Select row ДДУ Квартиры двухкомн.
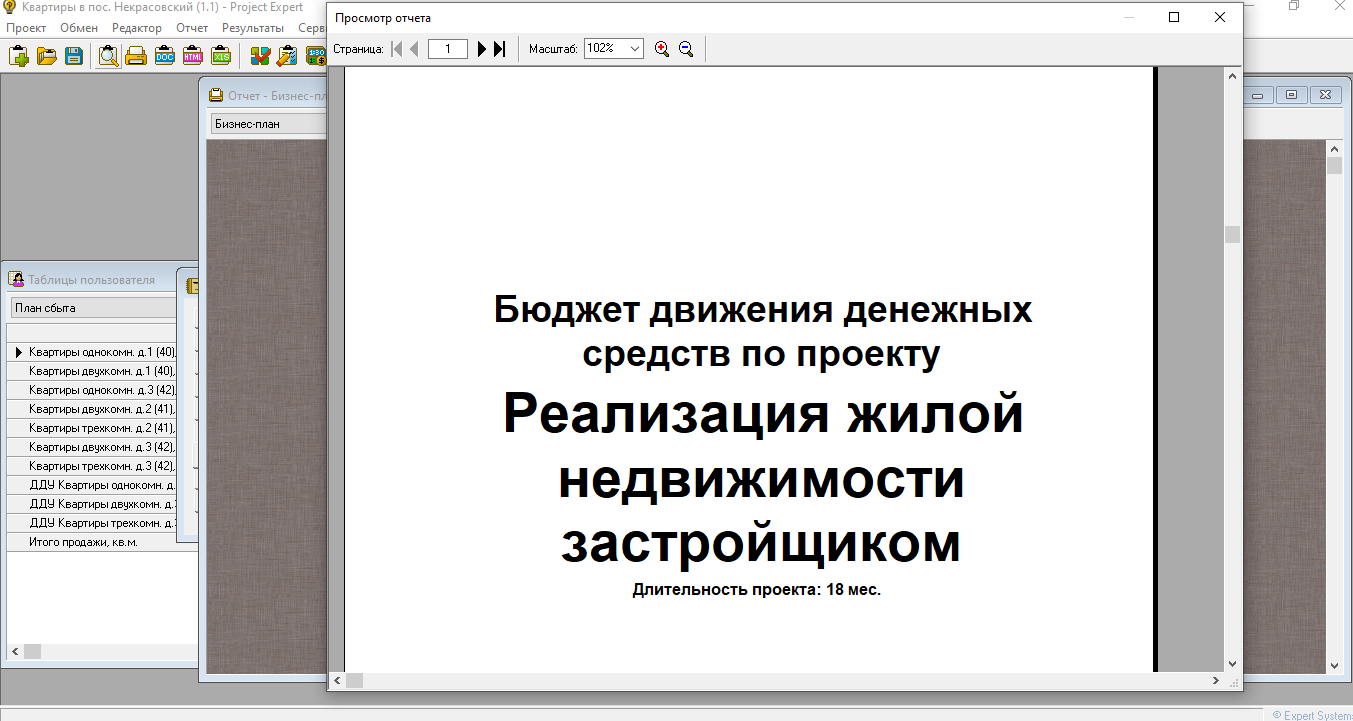1353x721 pixels. pyautogui.click(x=101, y=504)
